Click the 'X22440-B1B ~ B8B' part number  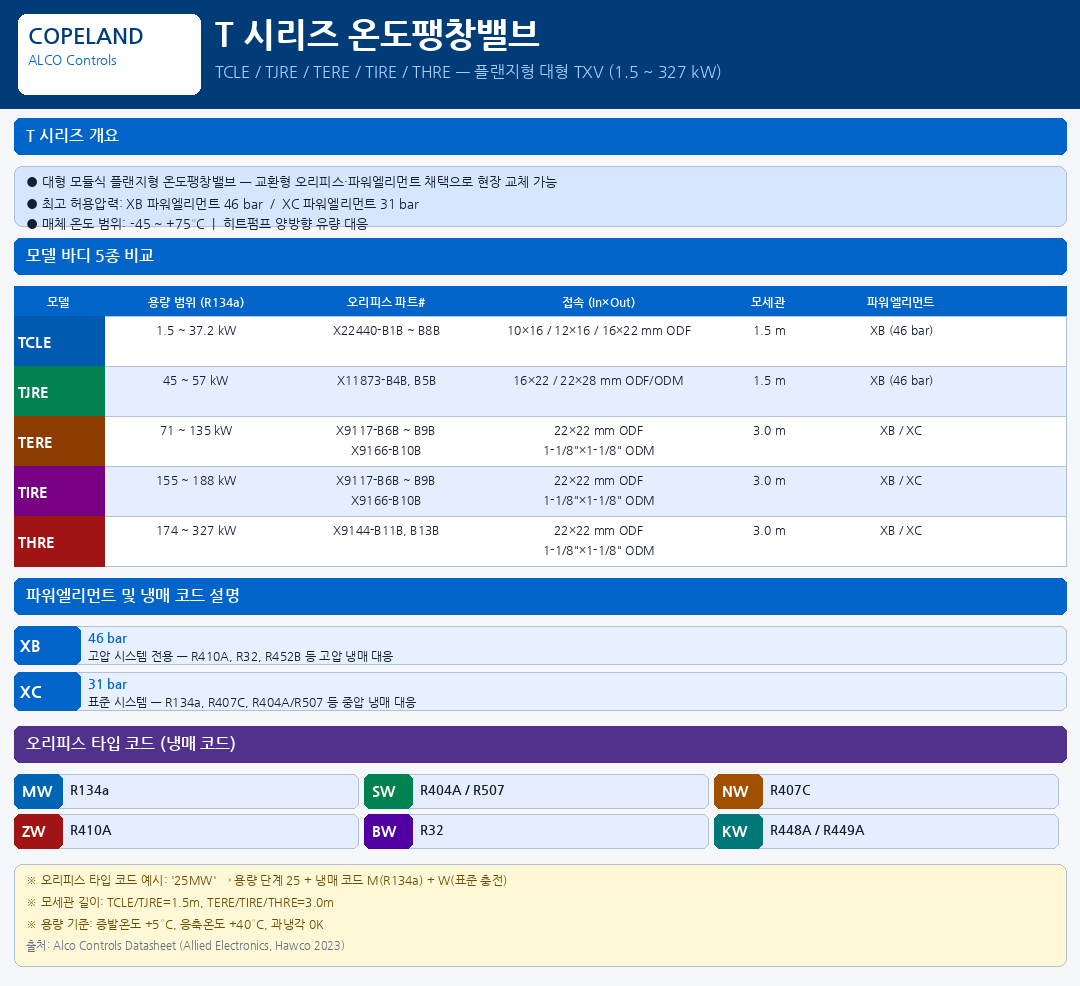[x=386, y=331]
